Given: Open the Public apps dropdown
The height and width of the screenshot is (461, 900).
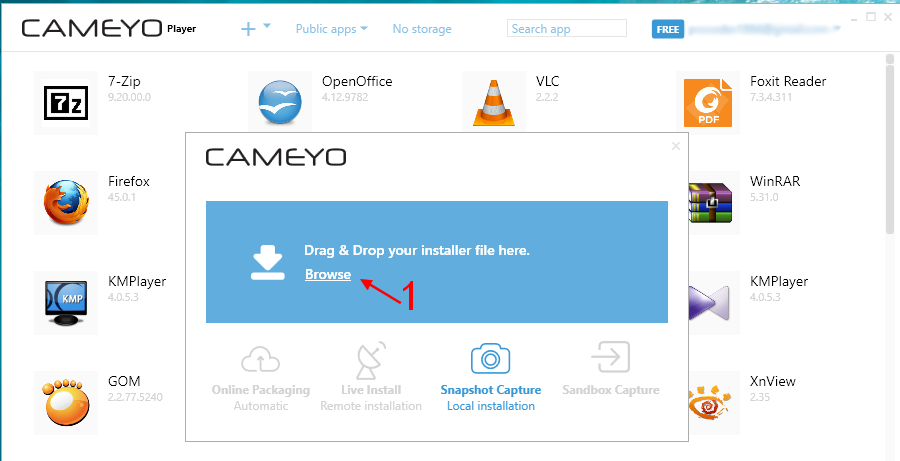Looking at the screenshot, I should pos(332,29).
